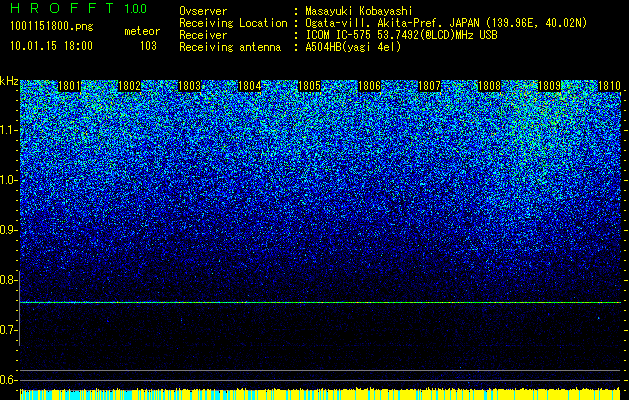Image resolution: width=629 pixels, height=400 pixels.
Task: Click the 0.7 frequency axis label
Action: (8, 330)
